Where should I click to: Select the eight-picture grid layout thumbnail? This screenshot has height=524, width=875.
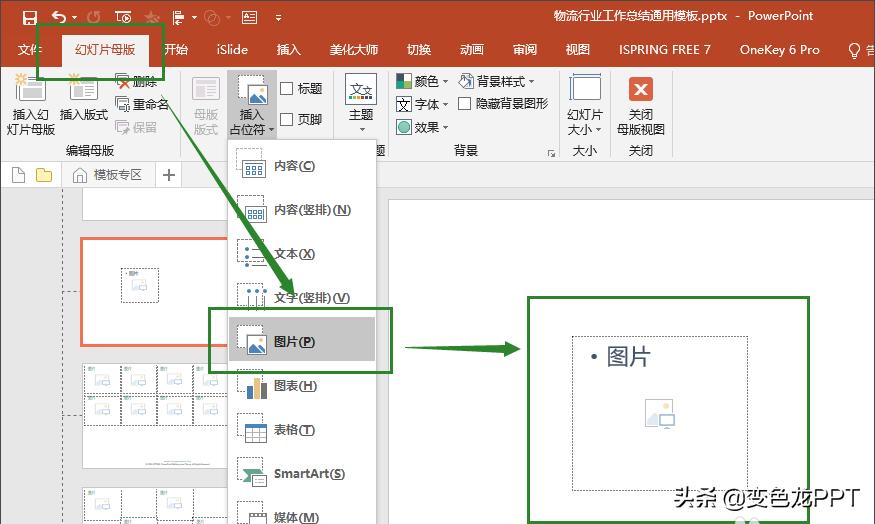pos(155,416)
